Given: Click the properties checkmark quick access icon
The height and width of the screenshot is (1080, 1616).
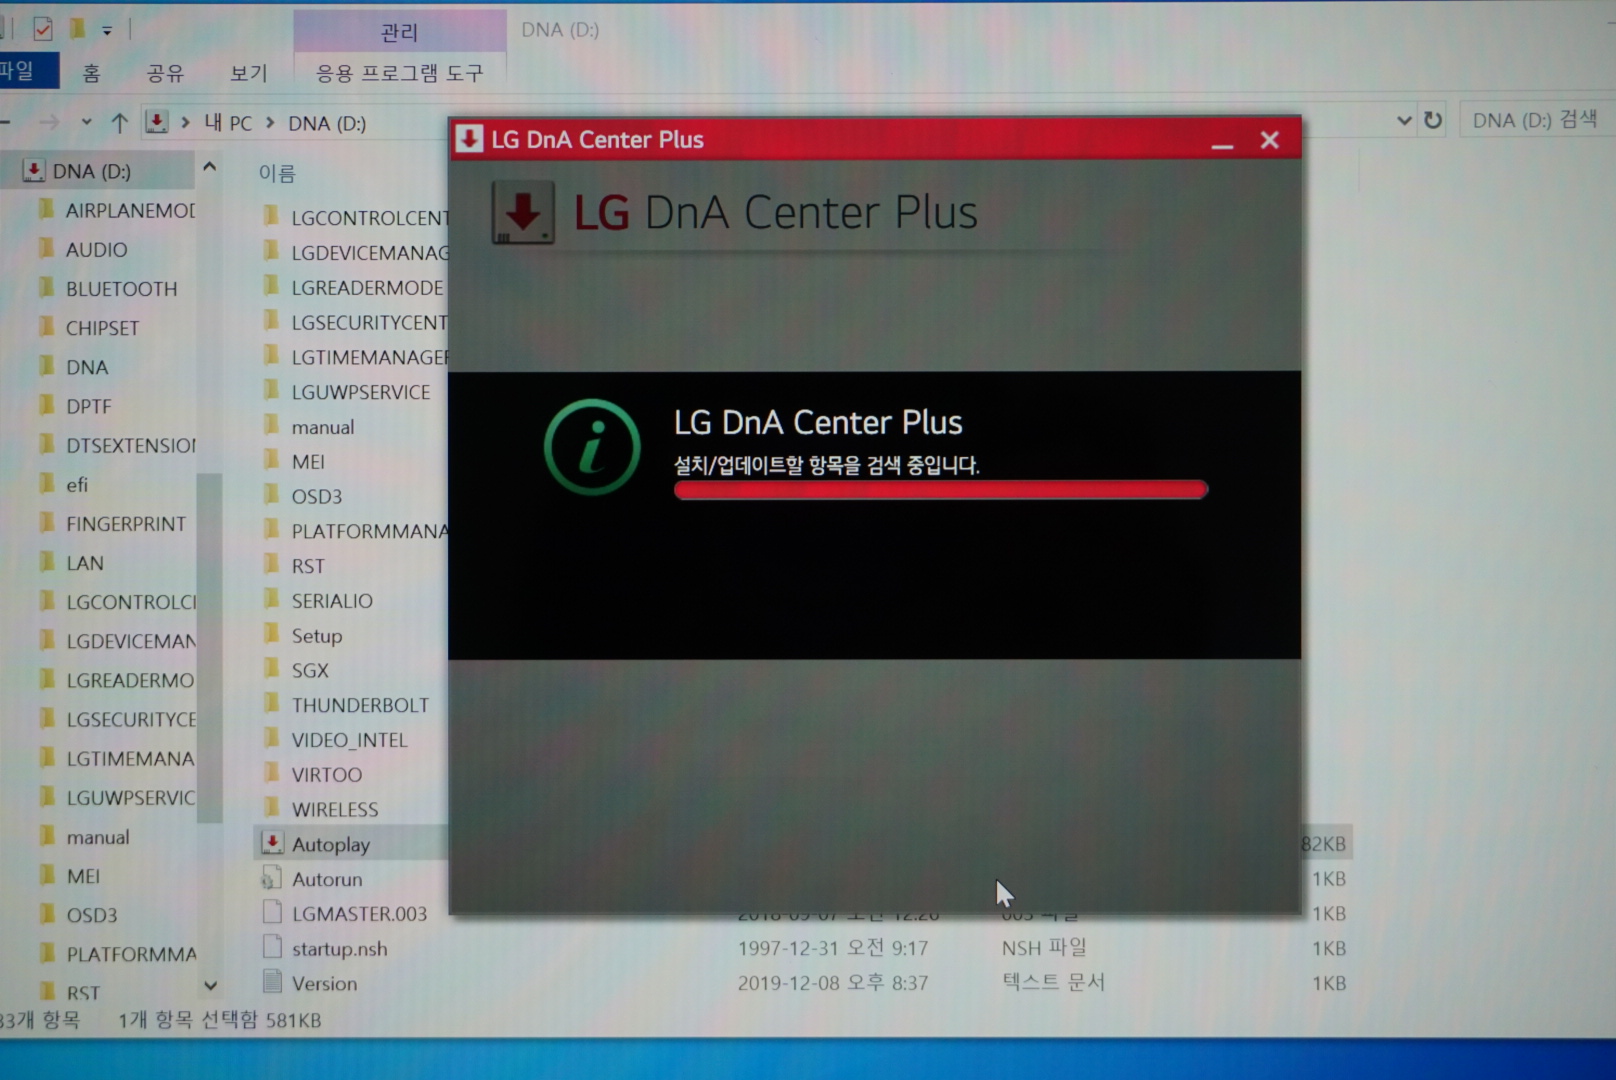Looking at the screenshot, I should 42,29.
